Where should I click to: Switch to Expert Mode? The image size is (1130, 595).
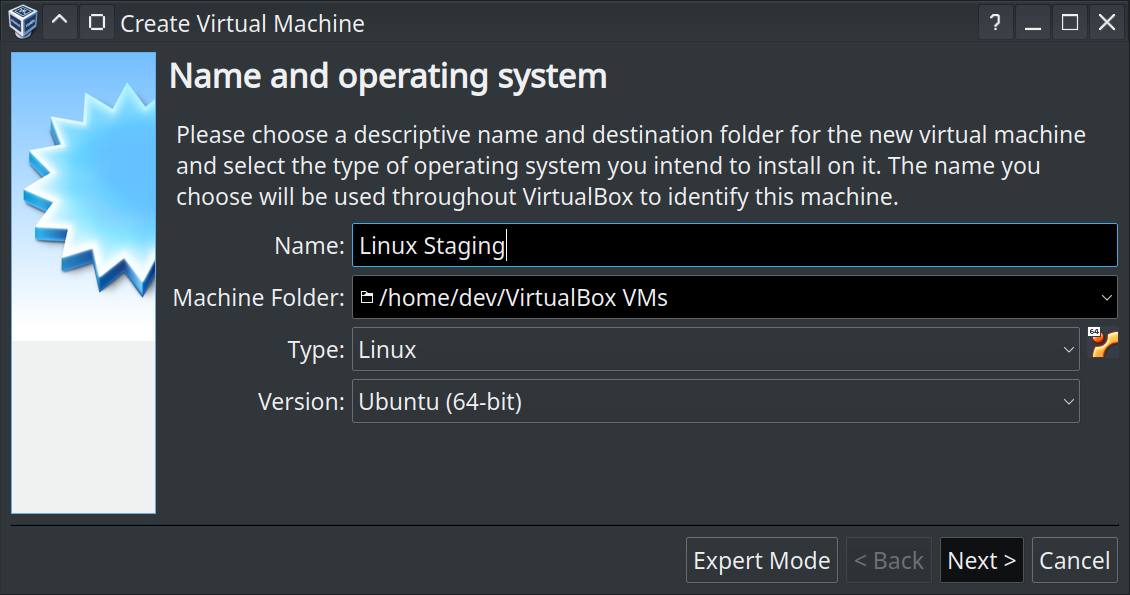pos(761,561)
